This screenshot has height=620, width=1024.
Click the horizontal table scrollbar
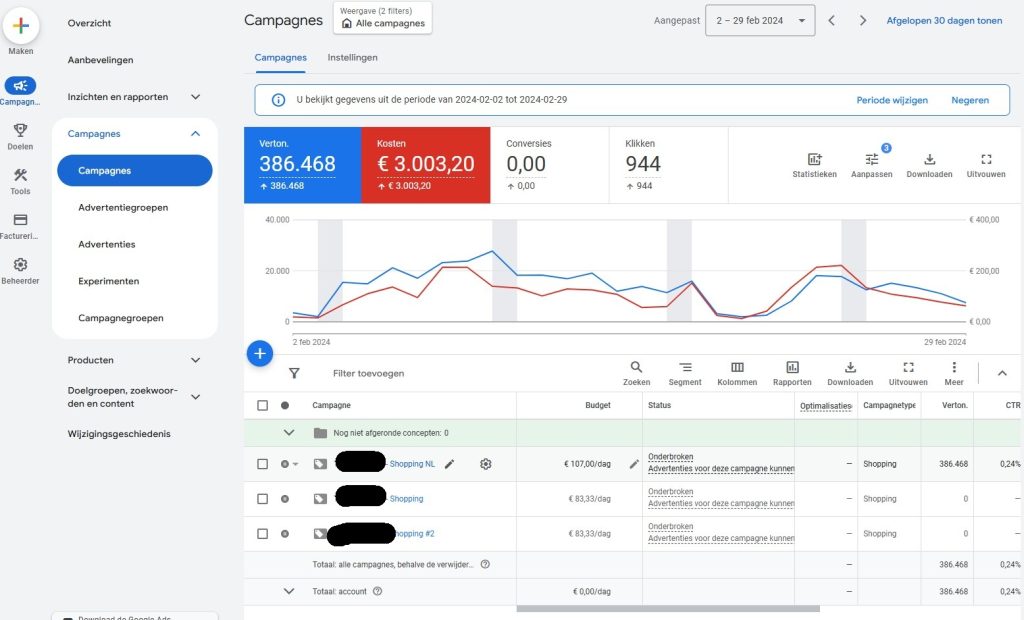(x=667, y=609)
